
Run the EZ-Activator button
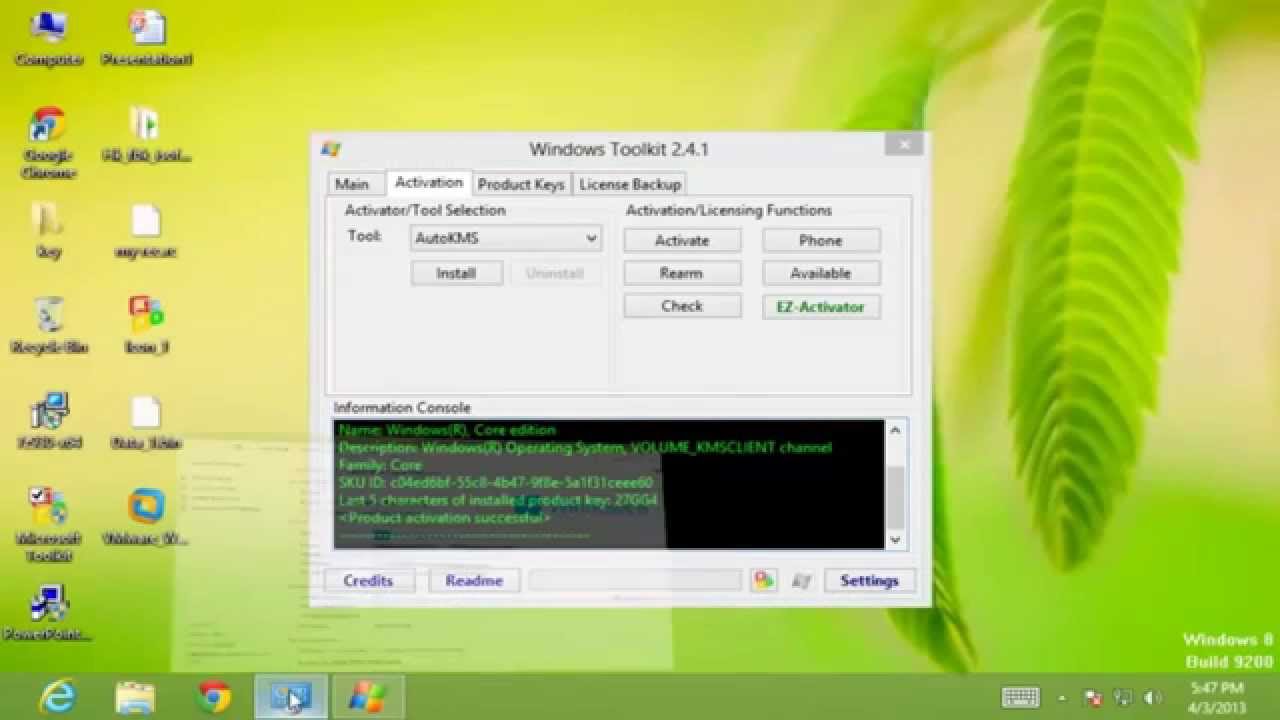point(821,307)
